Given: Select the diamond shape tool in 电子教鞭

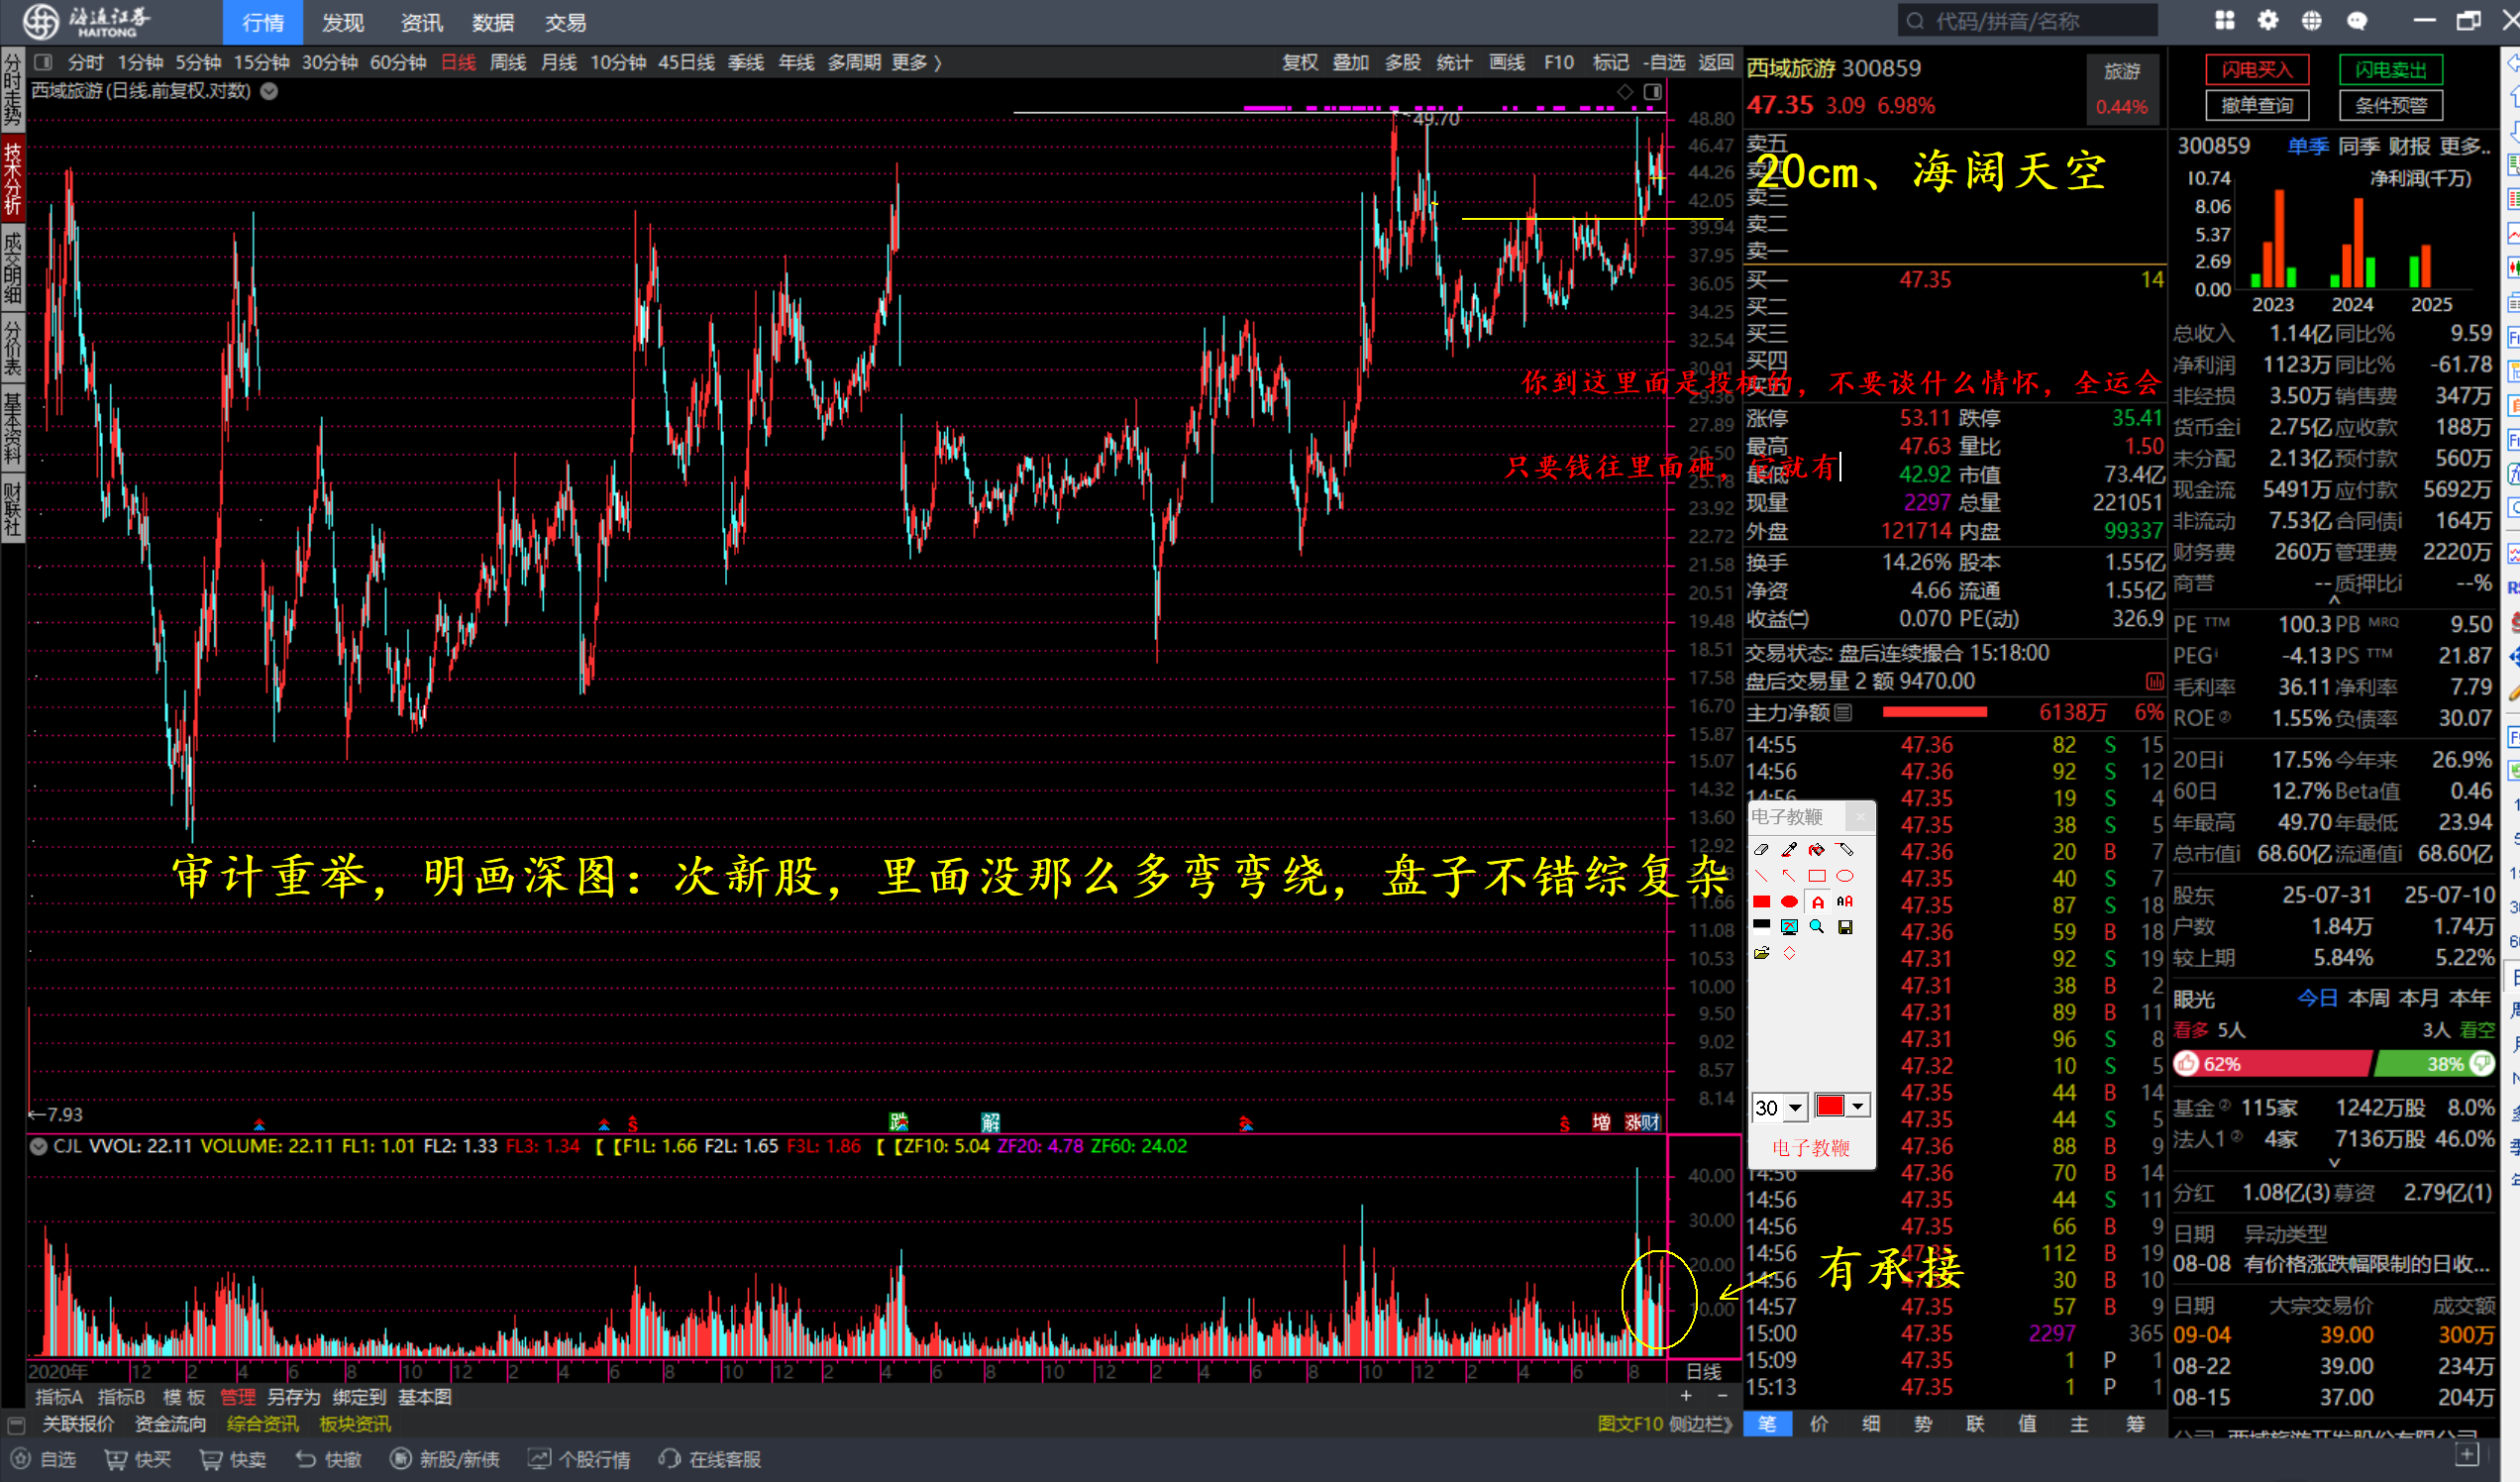Looking at the screenshot, I should [x=1789, y=953].
